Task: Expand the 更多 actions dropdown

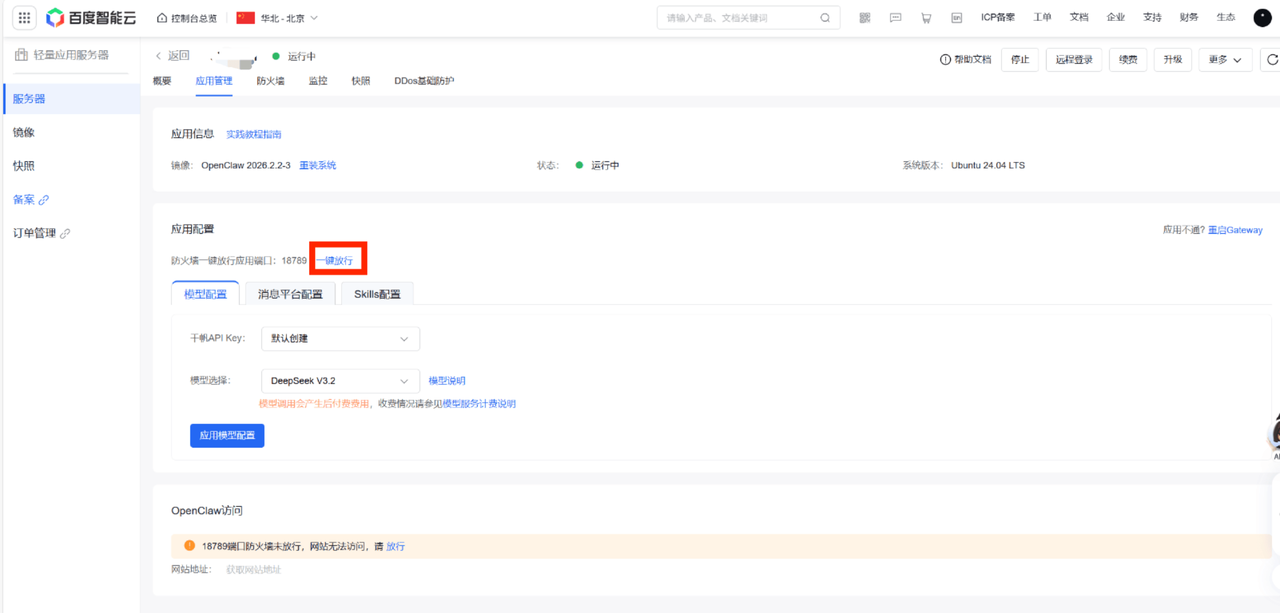Action: [1224, 60]
